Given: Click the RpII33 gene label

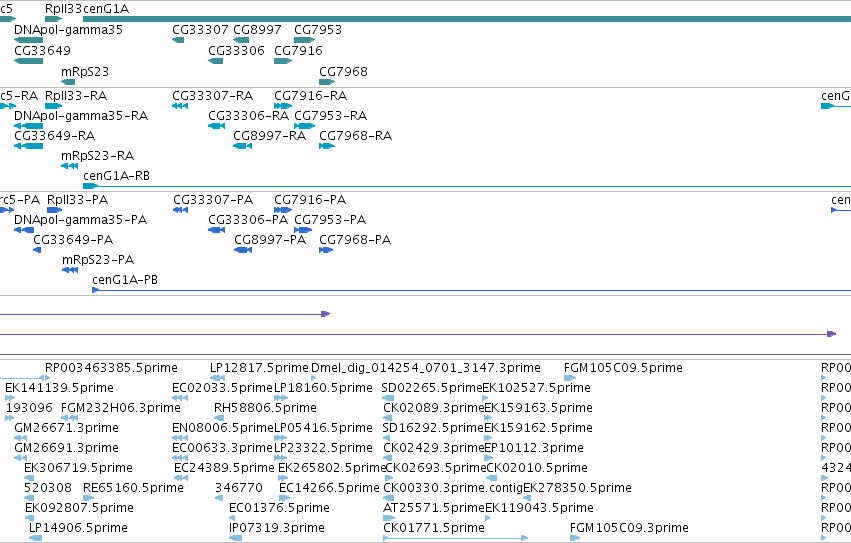Looking at the screenshot, I should [x=63, y=9].
